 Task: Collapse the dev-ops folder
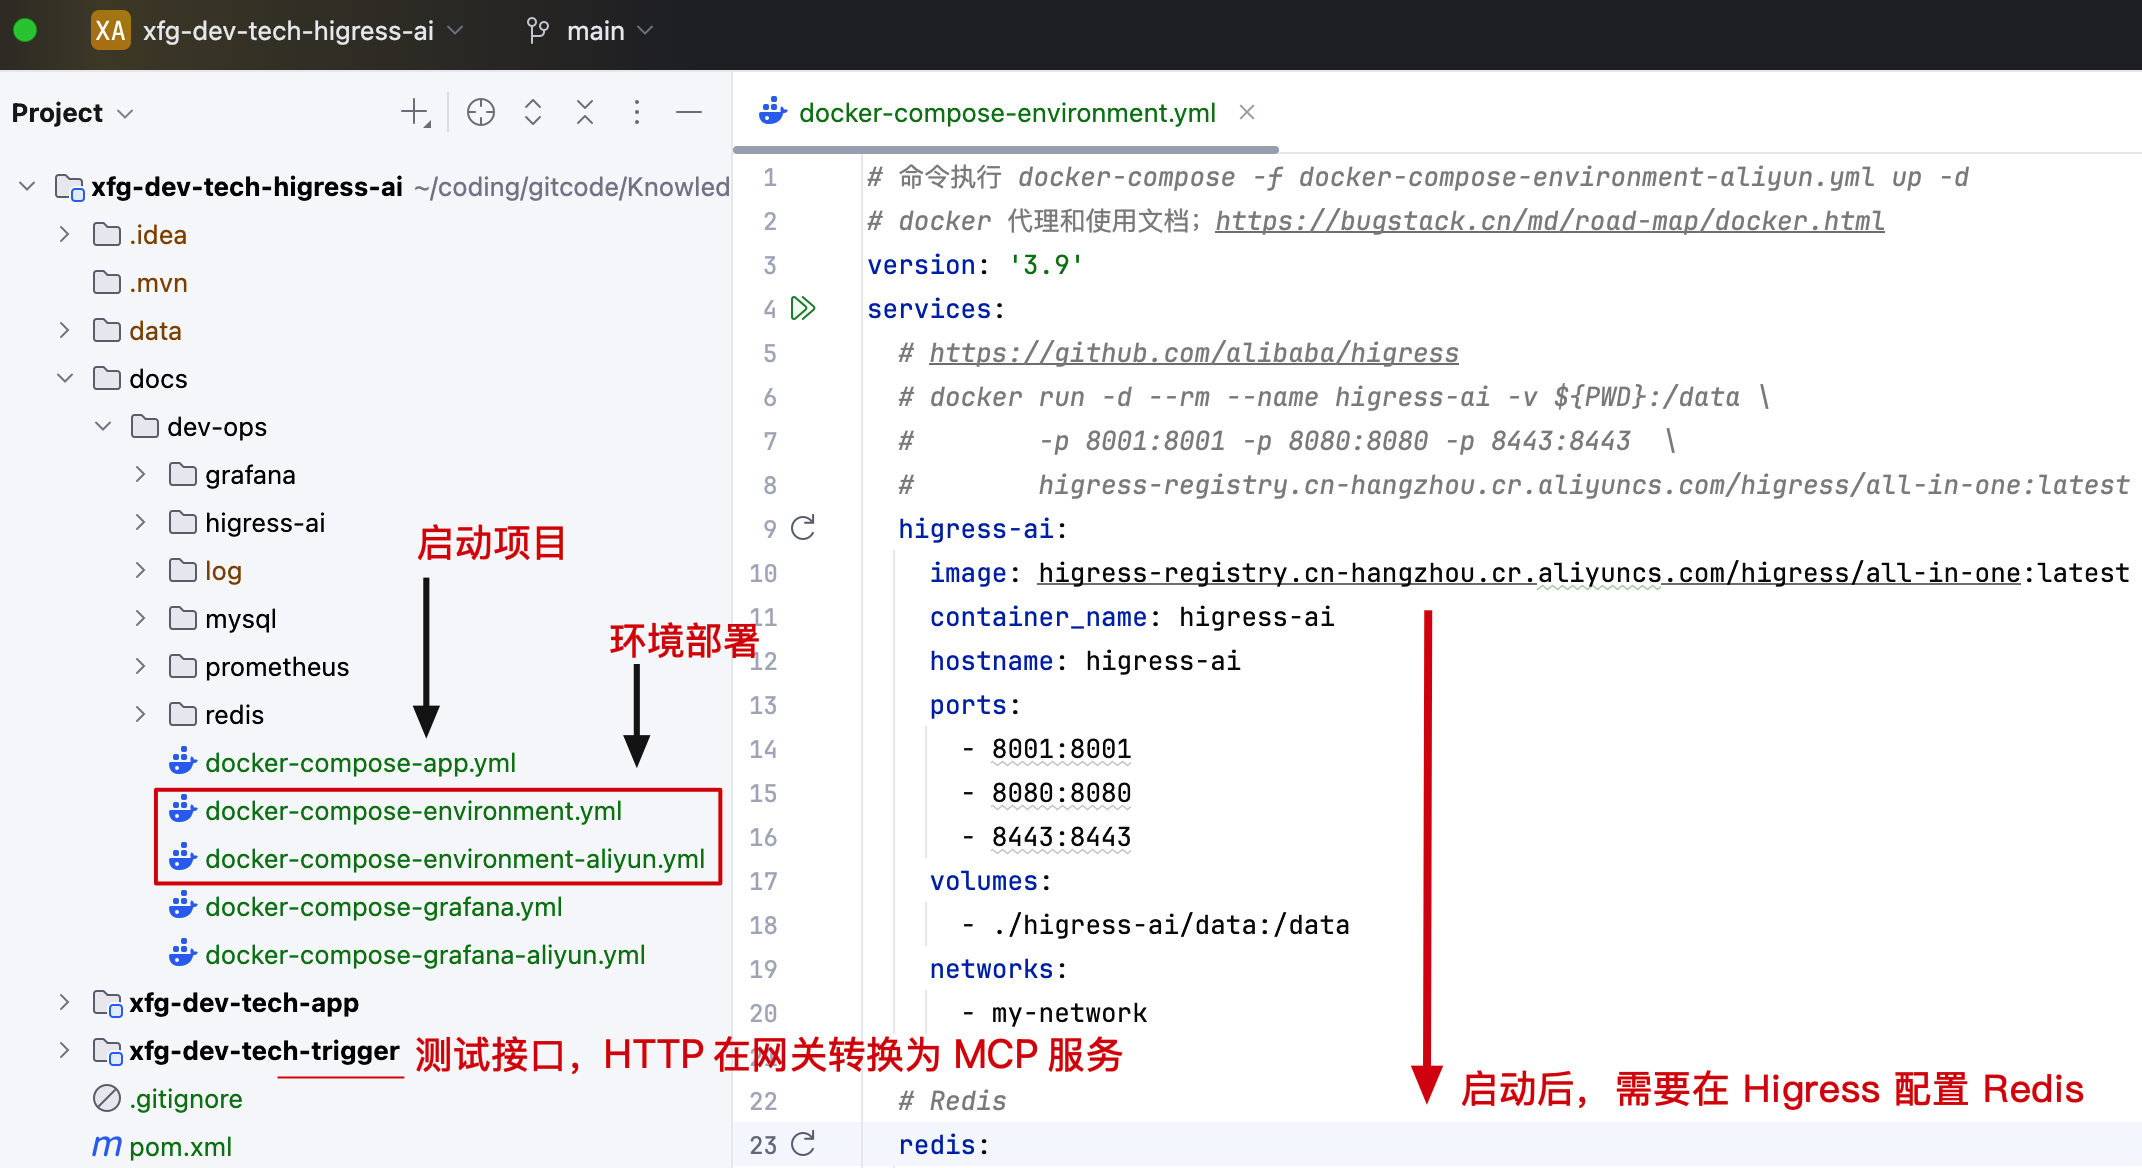tap(103, 426)
